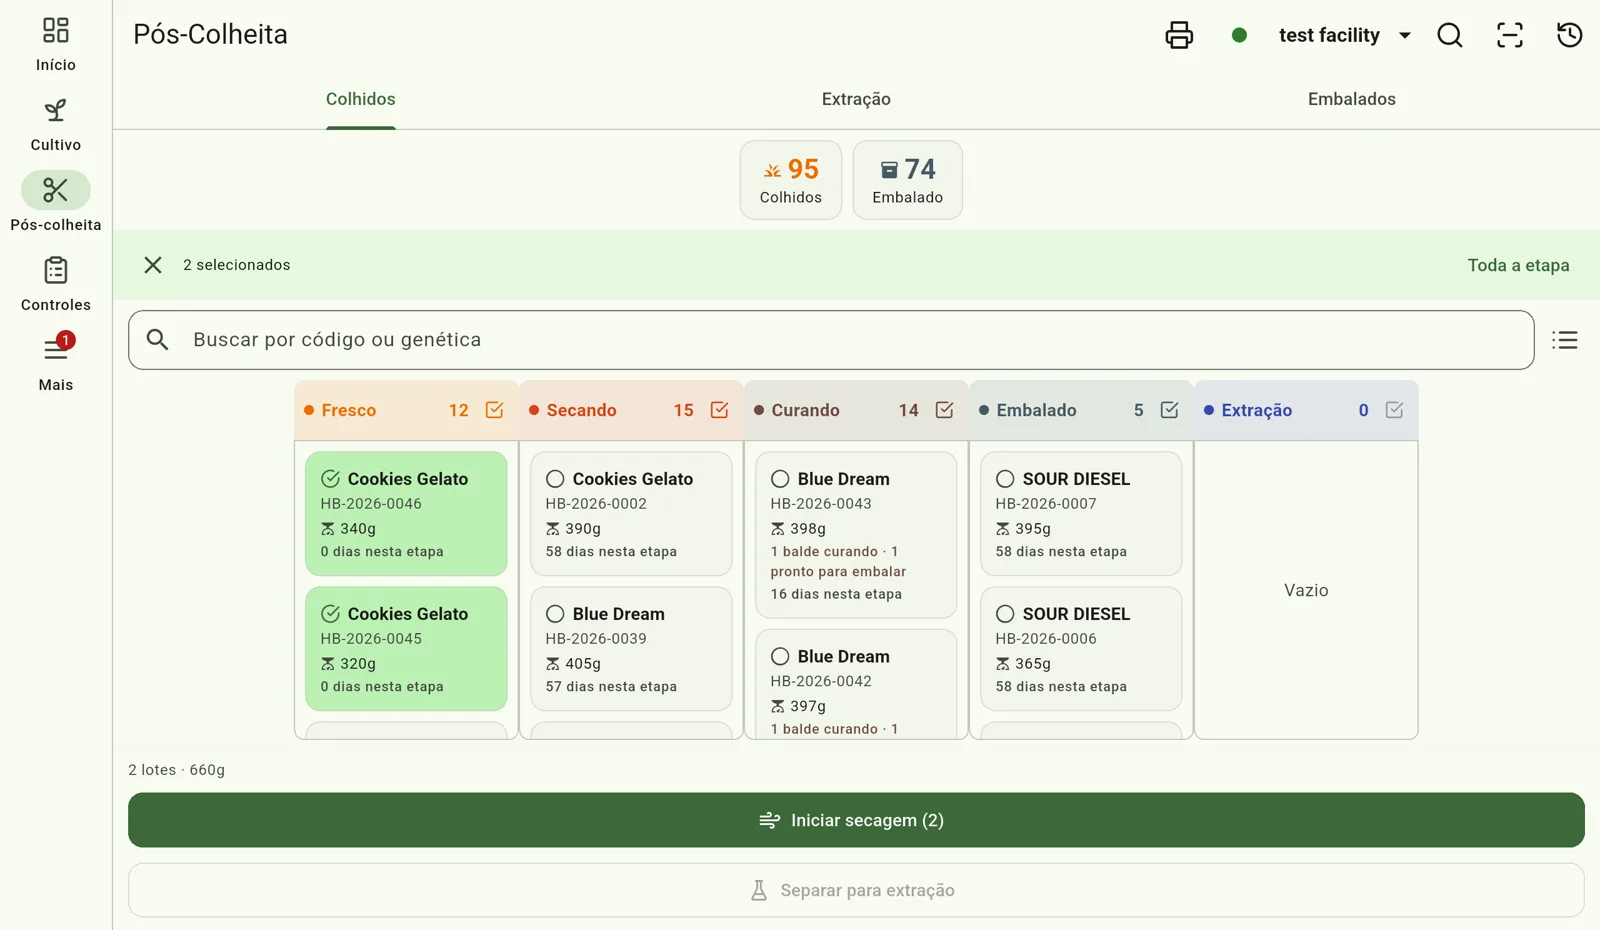The width and height of the screenshot is (1600, 930).
Task: Open the Mais menu with notification badge
Action: [56, 364]
